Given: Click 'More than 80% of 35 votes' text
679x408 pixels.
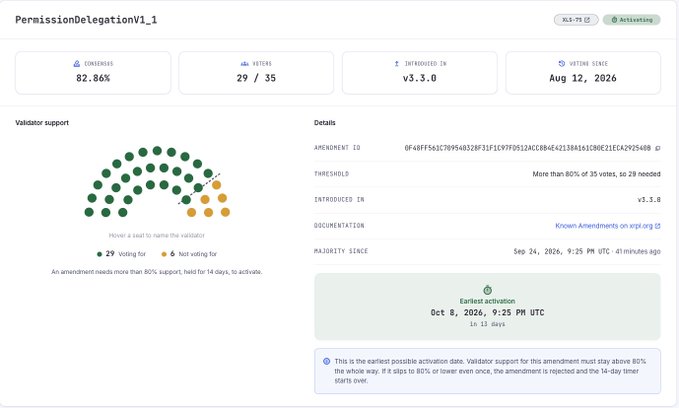Looking at the screenshot, I should [569, 174].
